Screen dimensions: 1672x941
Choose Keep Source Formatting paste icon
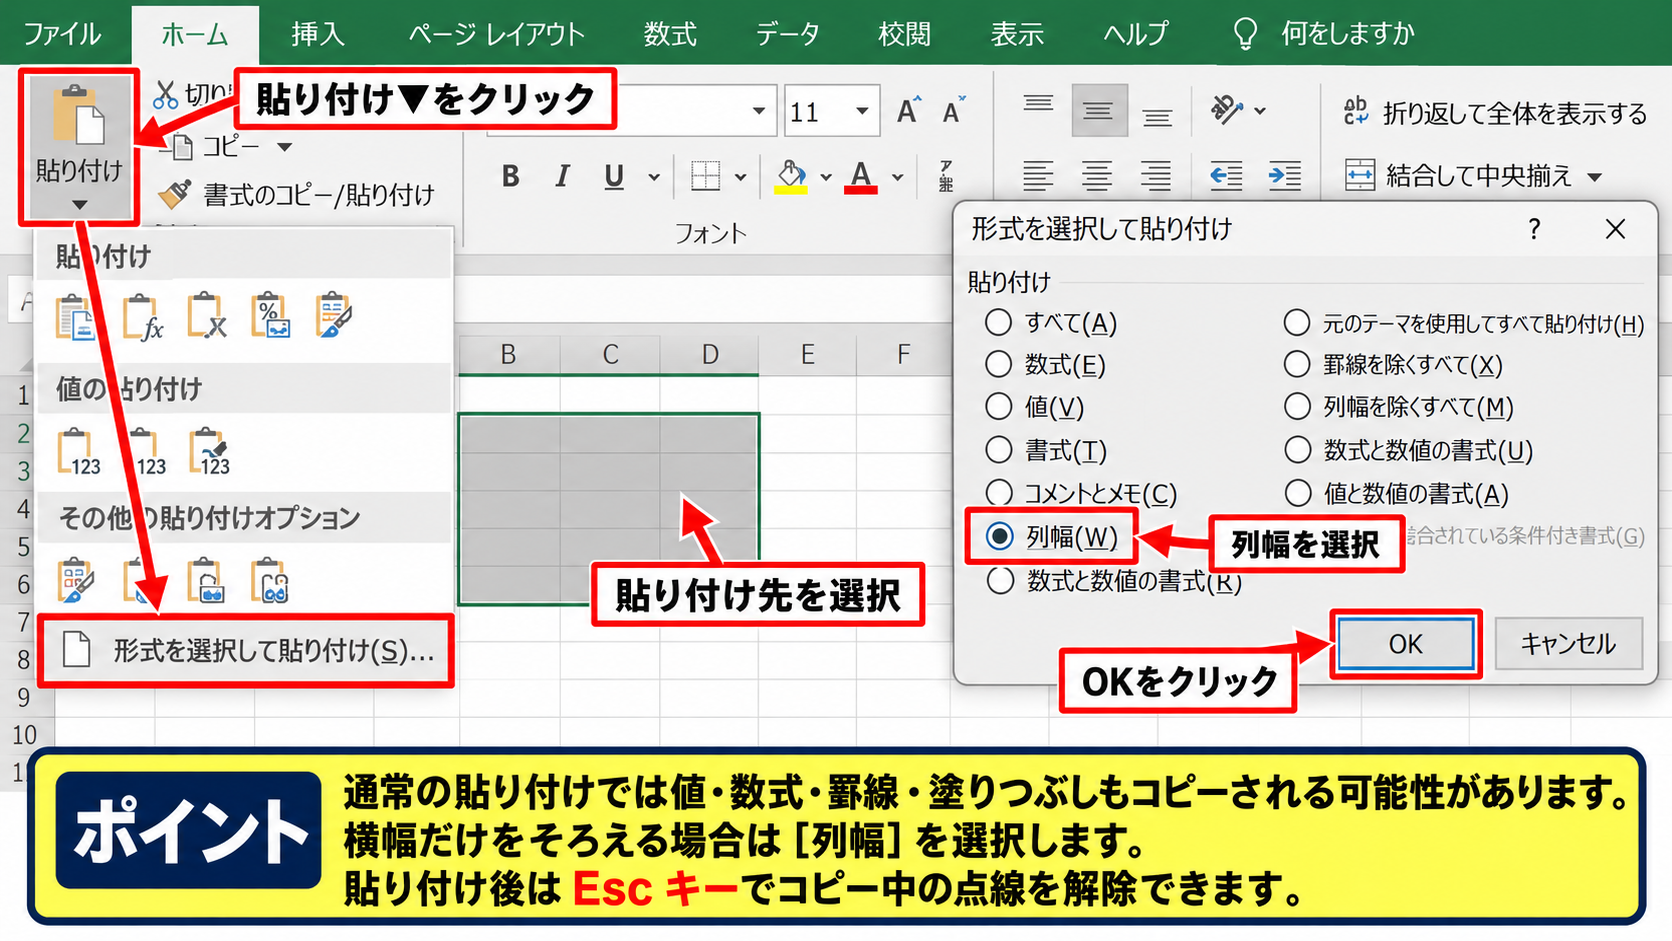334,317
